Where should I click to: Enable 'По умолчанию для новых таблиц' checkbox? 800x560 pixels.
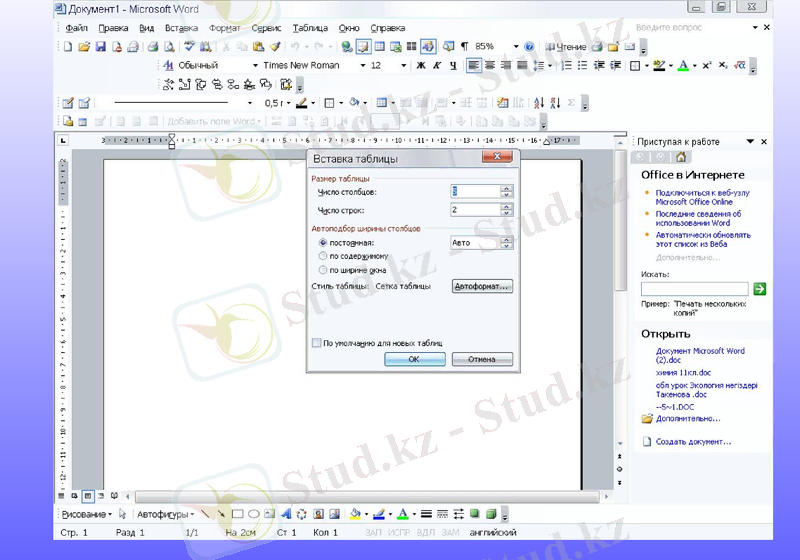(x=317, y=342)
